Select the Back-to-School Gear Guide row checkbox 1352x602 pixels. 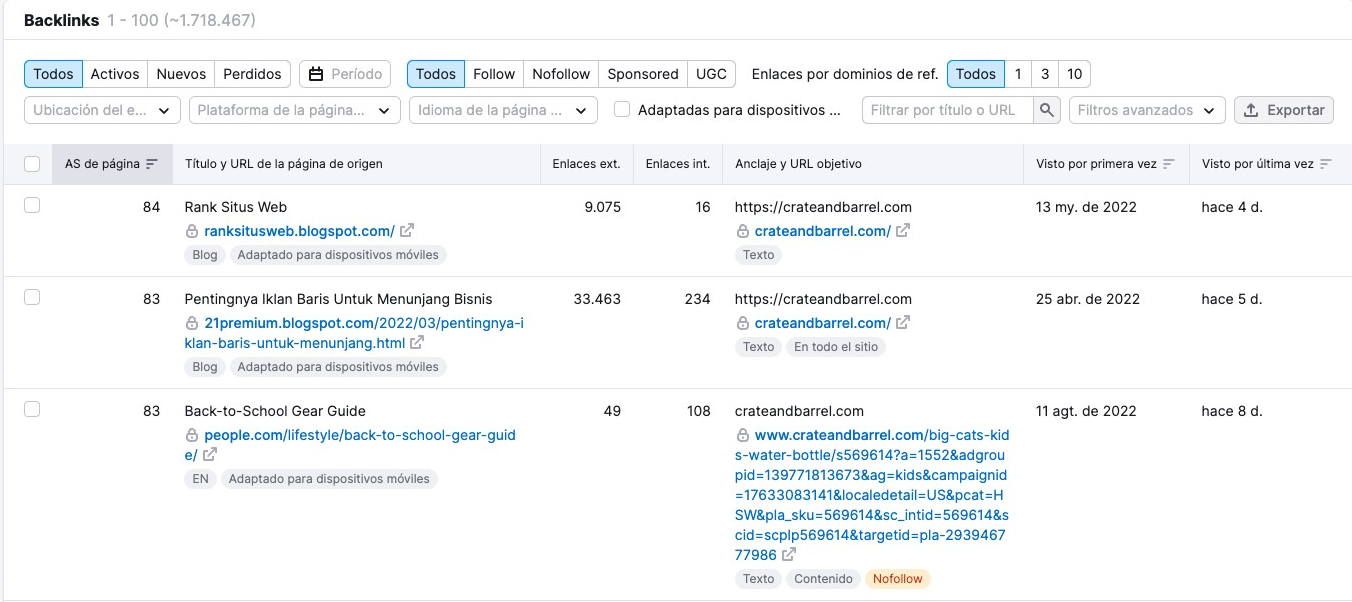[x=32, y=409]
